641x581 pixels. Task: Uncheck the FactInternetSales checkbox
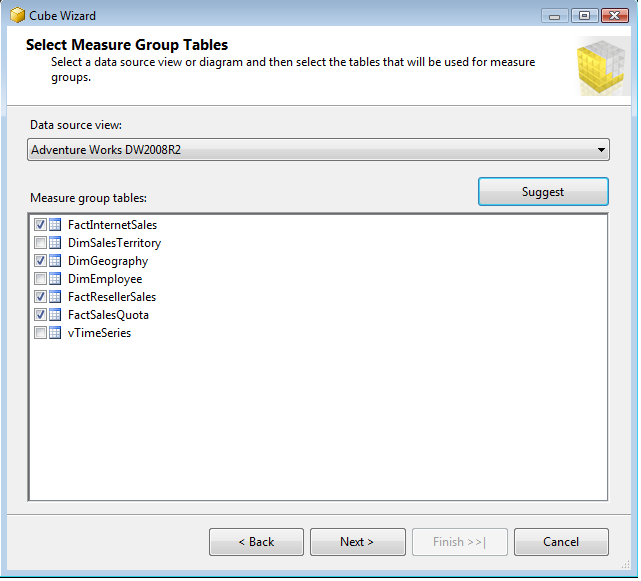click(40, 224)
